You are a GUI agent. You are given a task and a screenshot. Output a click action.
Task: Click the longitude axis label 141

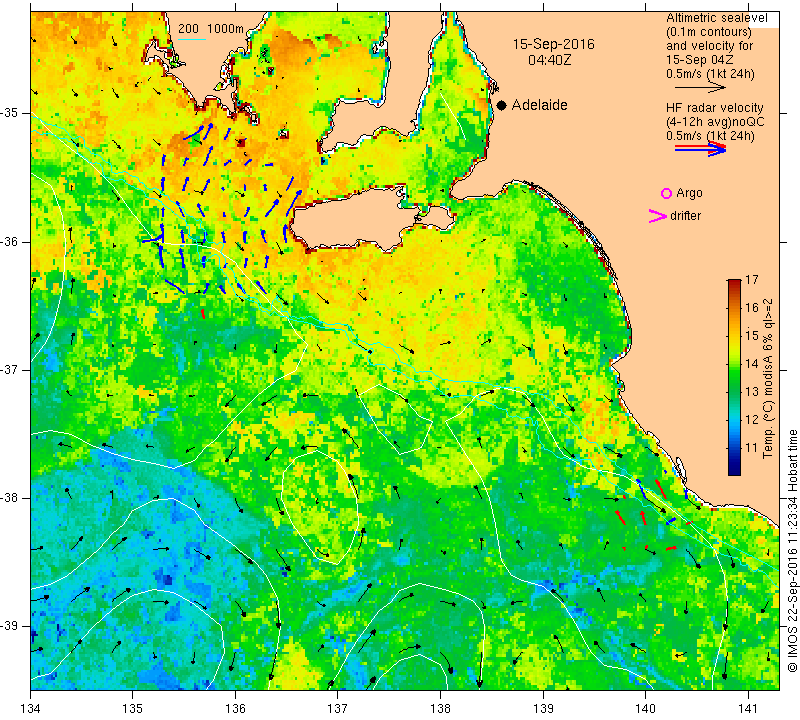pos(748,709)
